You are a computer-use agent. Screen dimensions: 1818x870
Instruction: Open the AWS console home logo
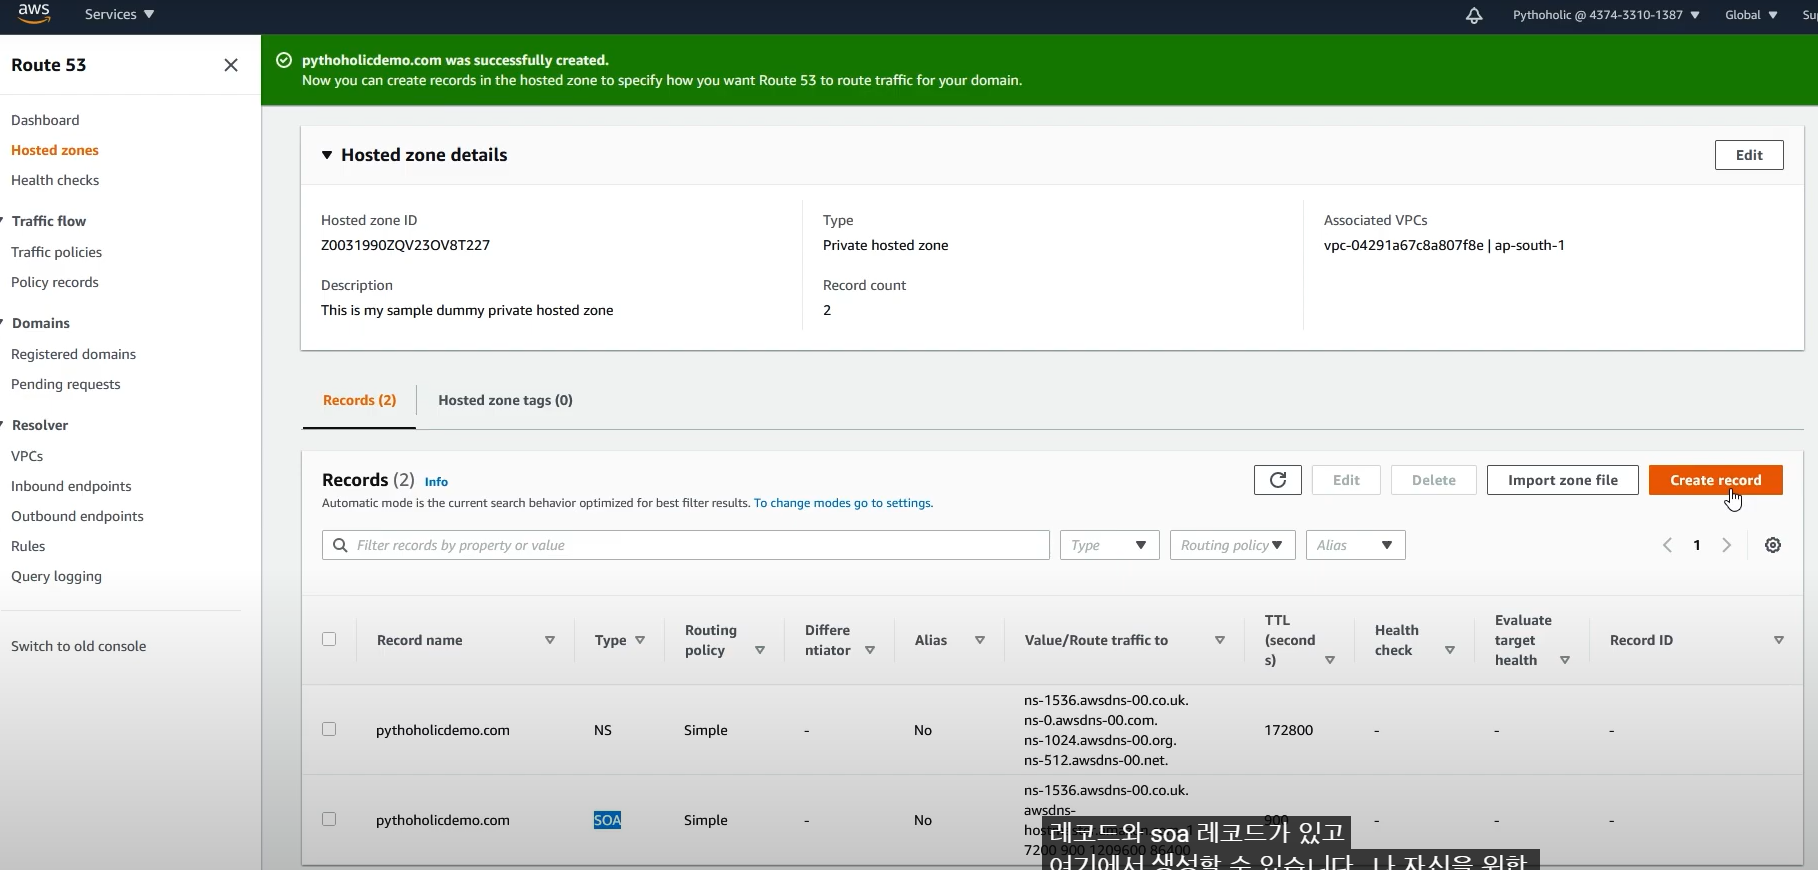click(34, 14)
